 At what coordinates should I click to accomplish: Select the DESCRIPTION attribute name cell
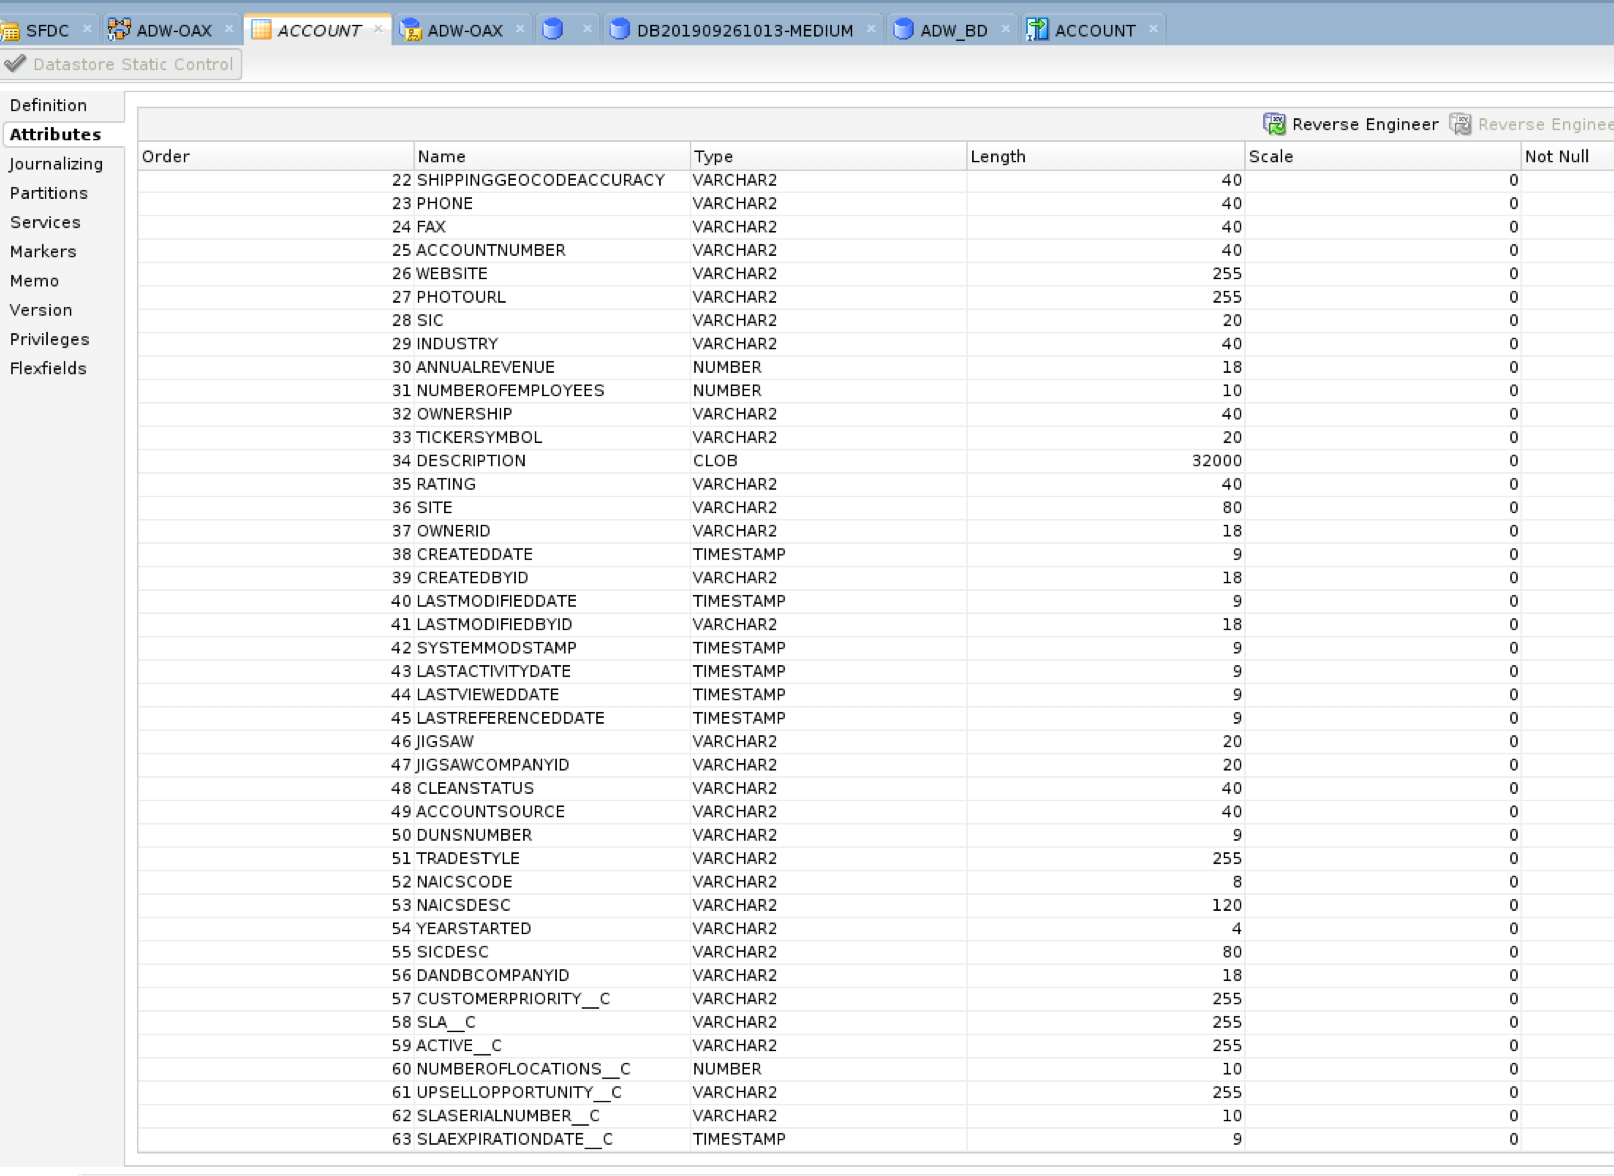click(x=471, y=461)
